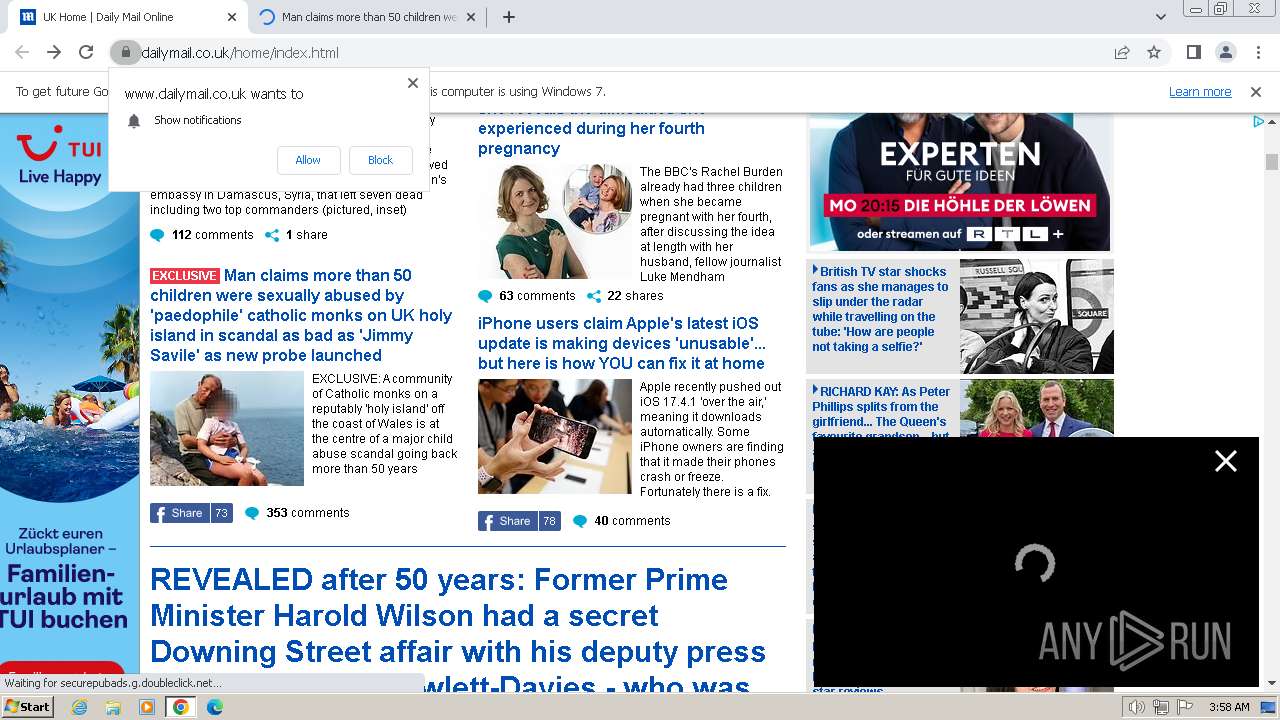
Task: Open File Explorer from taskbar
Action: 113,707
